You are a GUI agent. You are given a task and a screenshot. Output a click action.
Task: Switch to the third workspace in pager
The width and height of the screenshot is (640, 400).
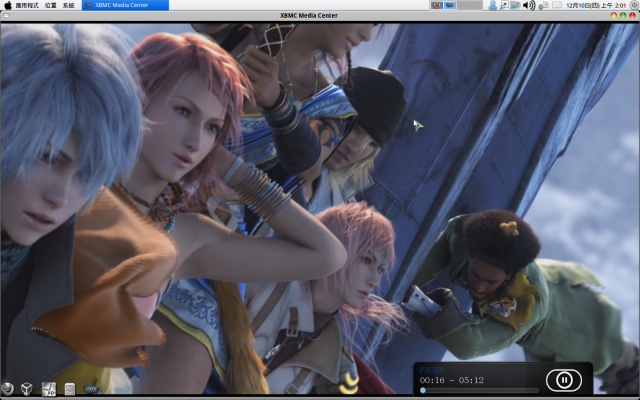coord(463,5)
